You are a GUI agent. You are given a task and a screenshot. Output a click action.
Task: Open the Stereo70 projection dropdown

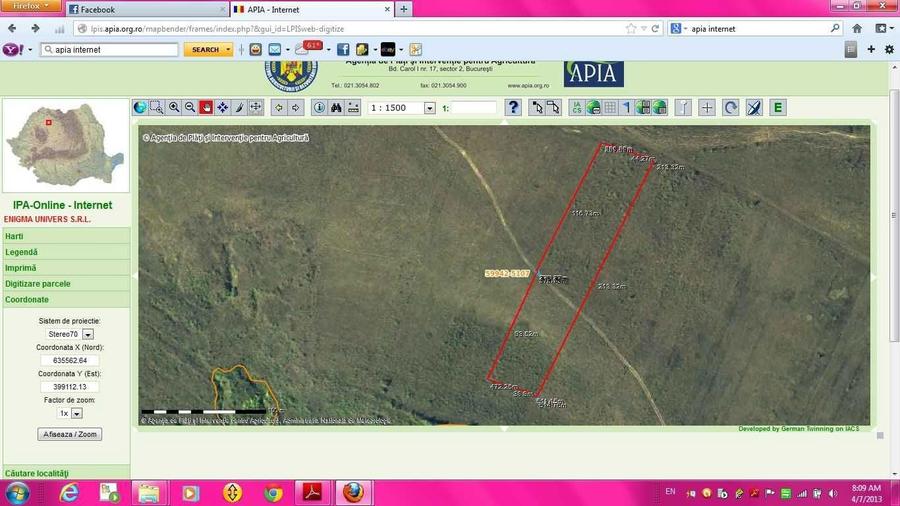point(88,334)
